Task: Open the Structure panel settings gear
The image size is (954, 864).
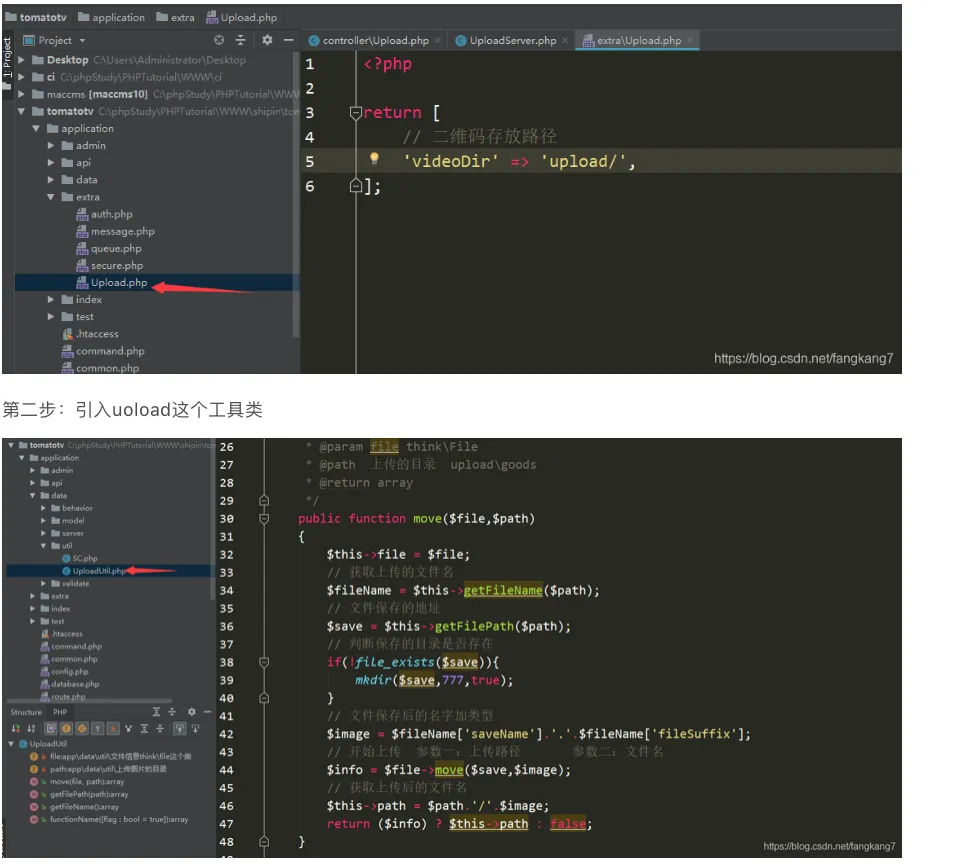Action: pos(192,712)
